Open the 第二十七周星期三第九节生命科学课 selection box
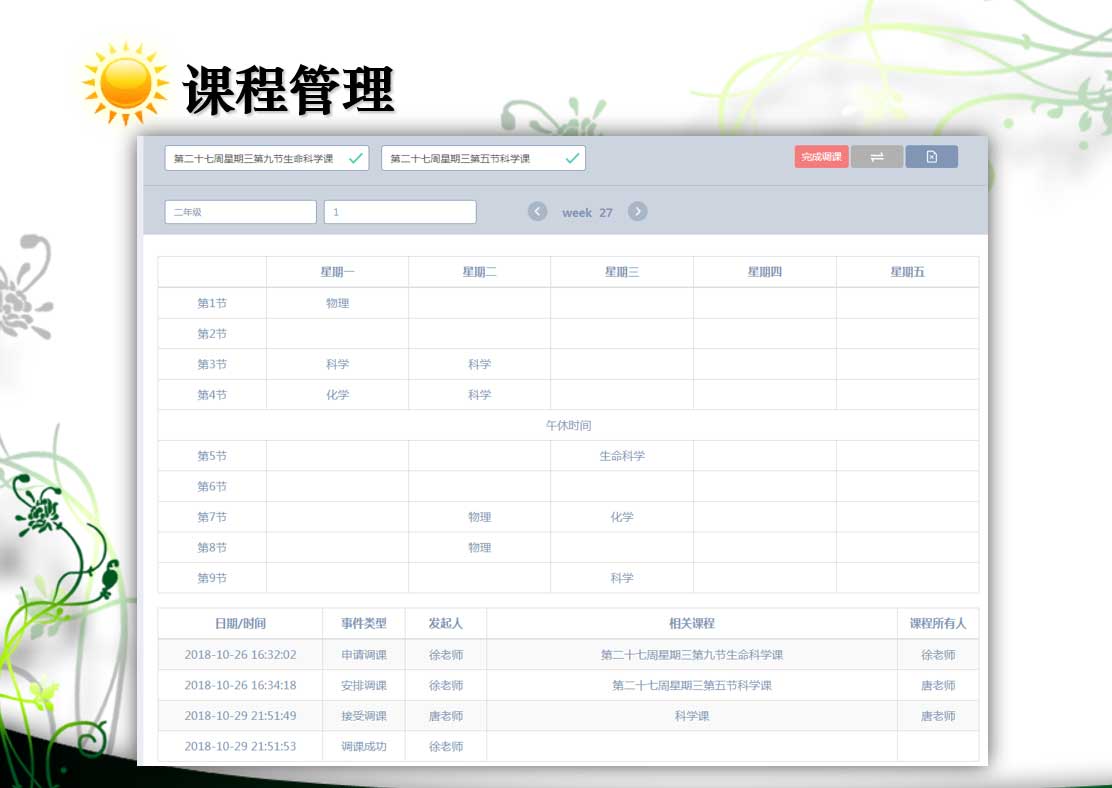Image resolution: width=1112 pixels, height=788 pixels. [x=254, y=158]
